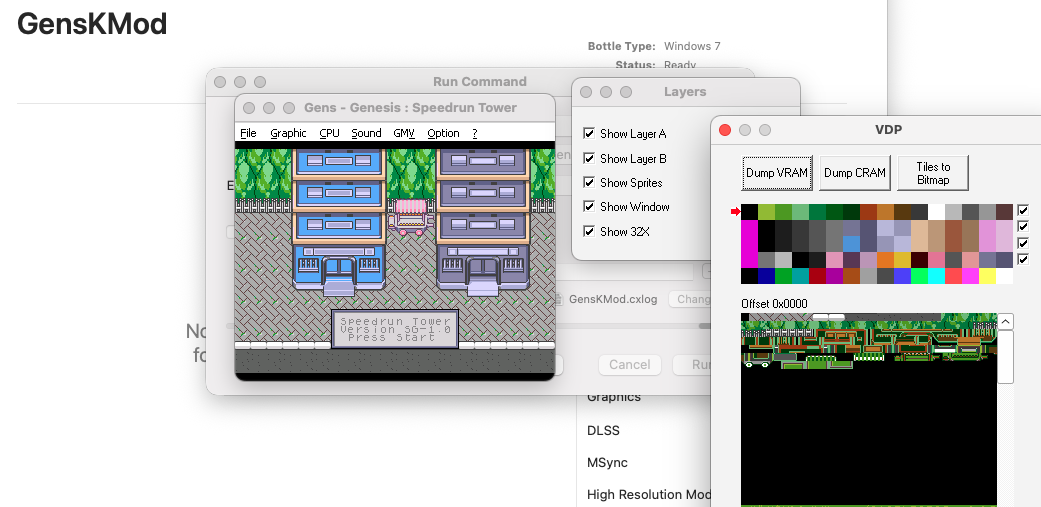
Task: Click the MSync setting label
Action: click(607, 463)
